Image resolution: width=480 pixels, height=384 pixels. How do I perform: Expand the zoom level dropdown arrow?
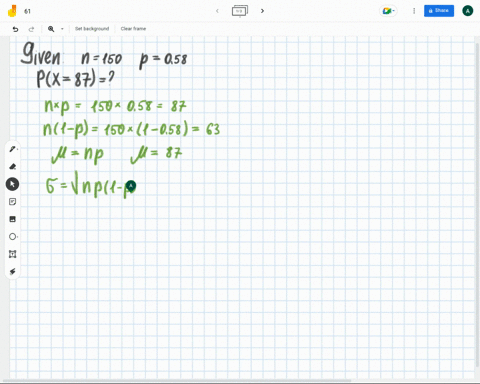(62, 29)
